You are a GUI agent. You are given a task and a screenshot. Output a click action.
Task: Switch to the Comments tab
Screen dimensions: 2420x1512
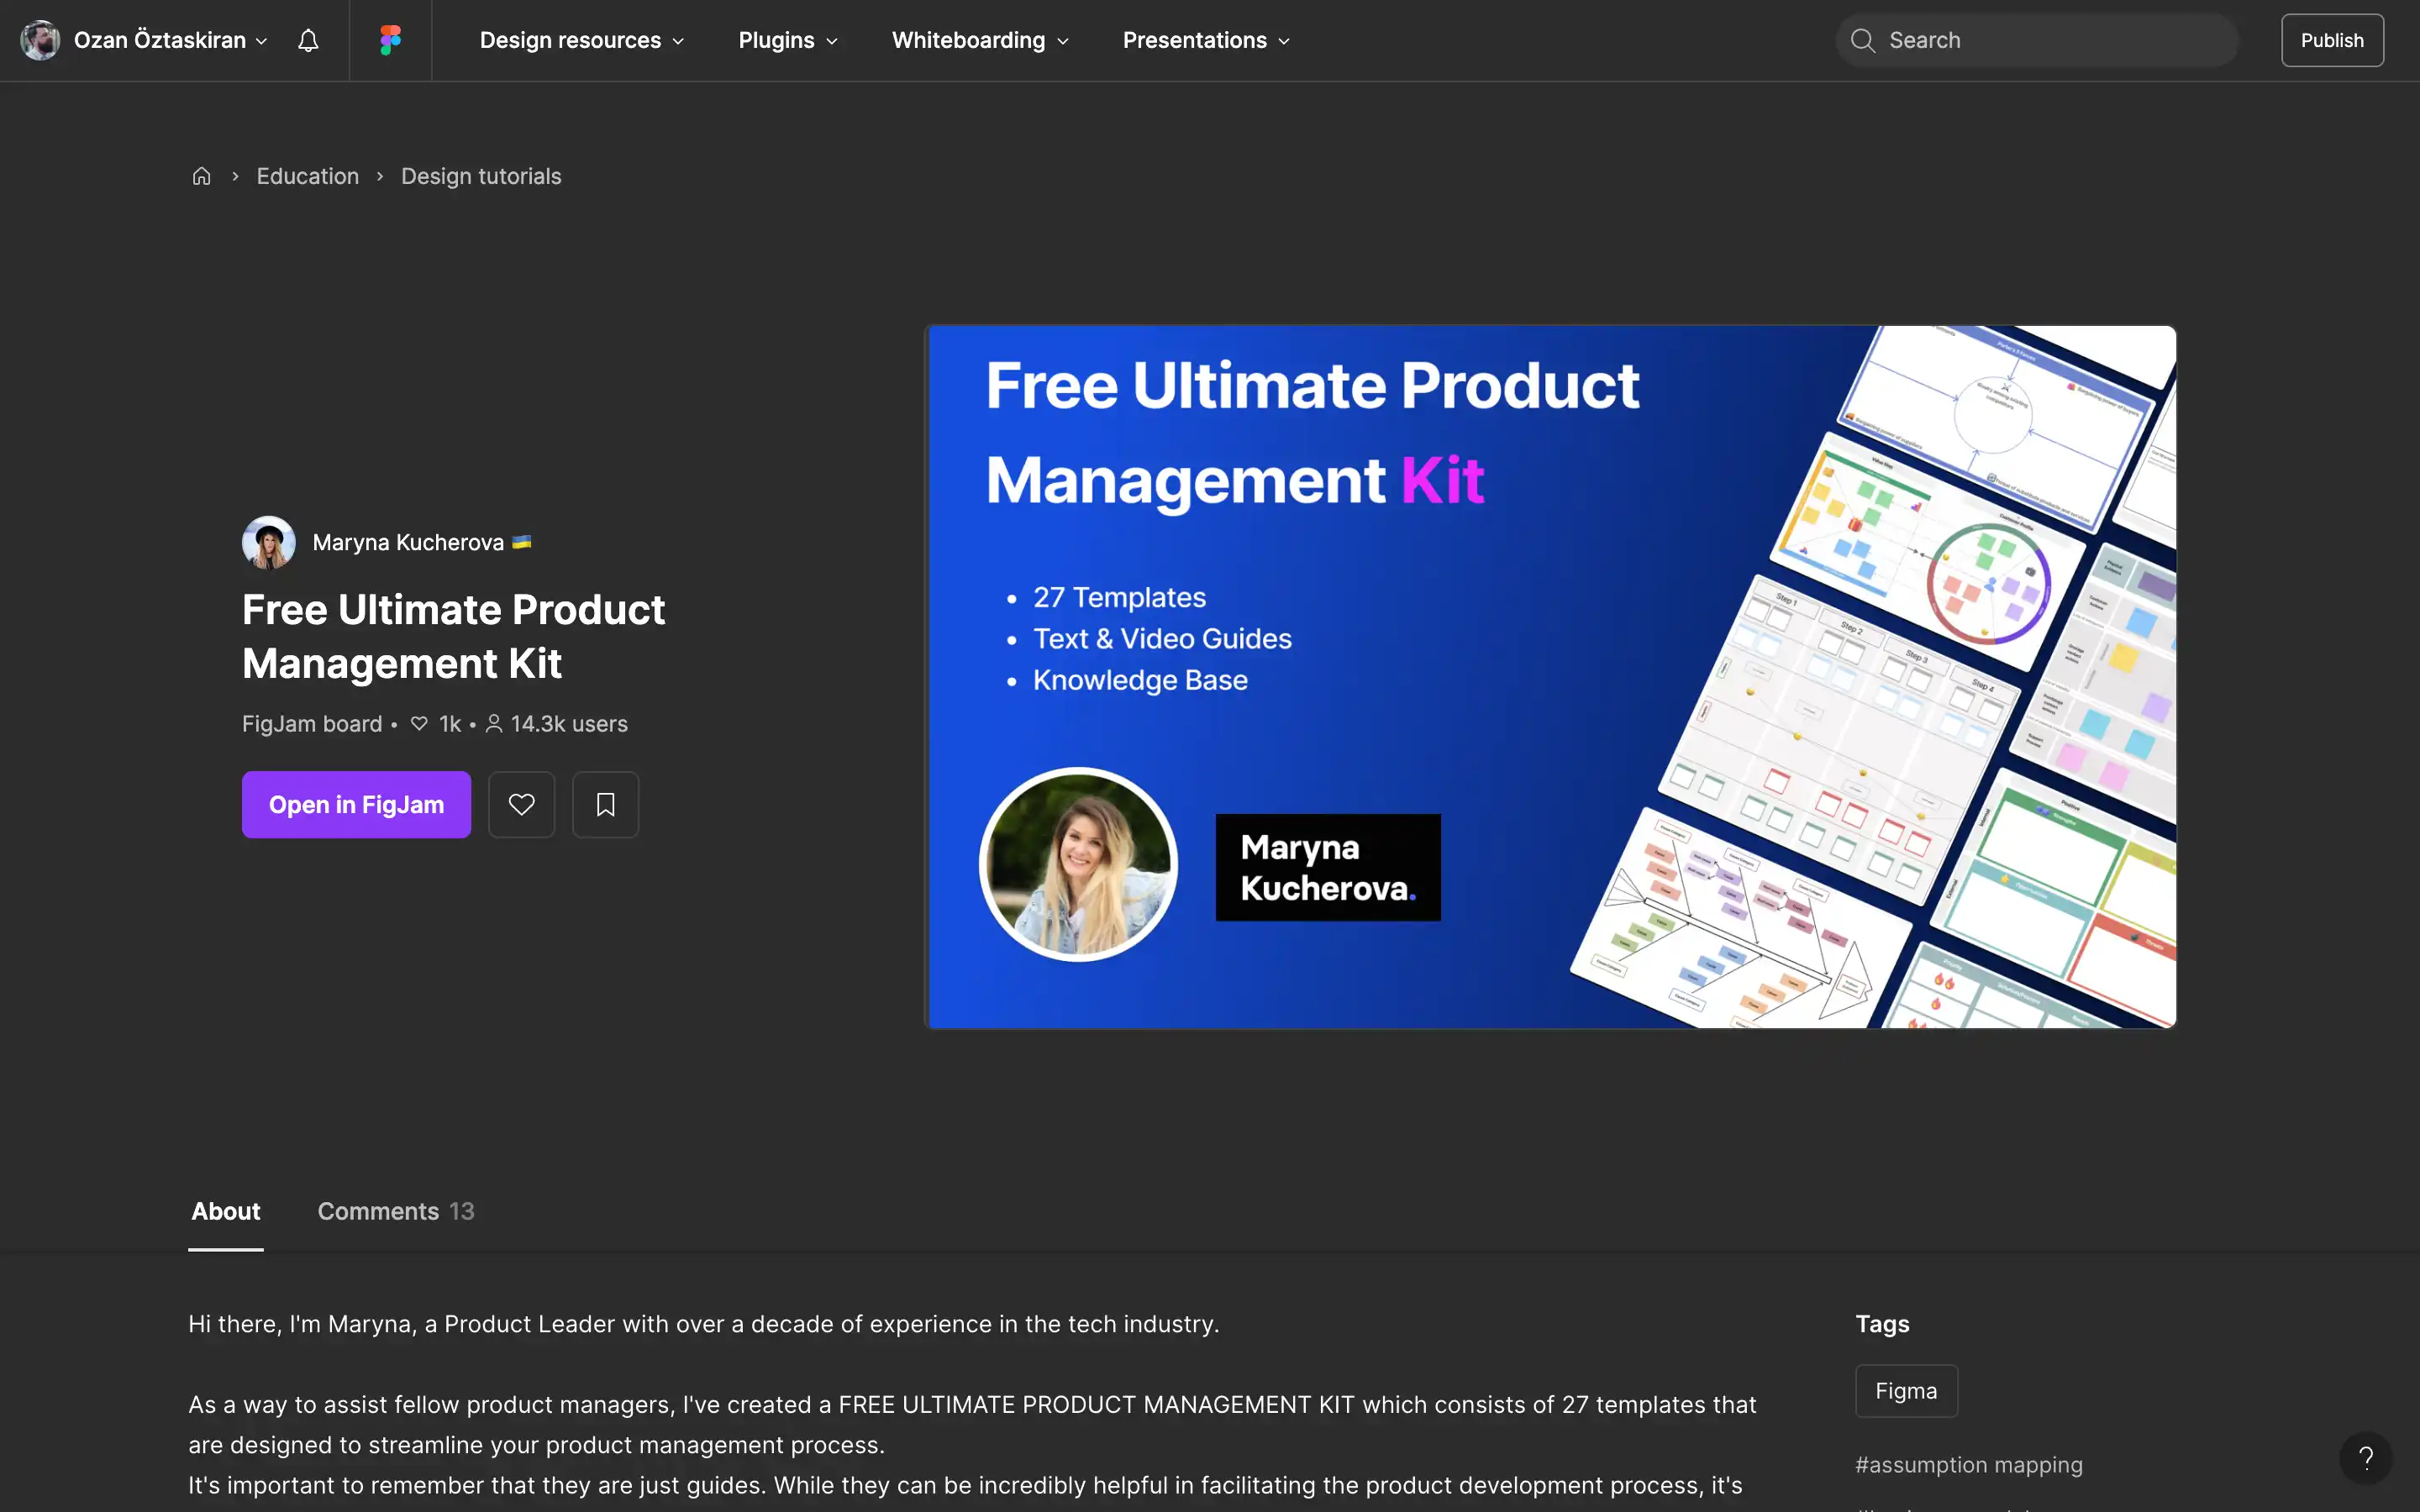pyautogui.click(x=396, y=1211)
